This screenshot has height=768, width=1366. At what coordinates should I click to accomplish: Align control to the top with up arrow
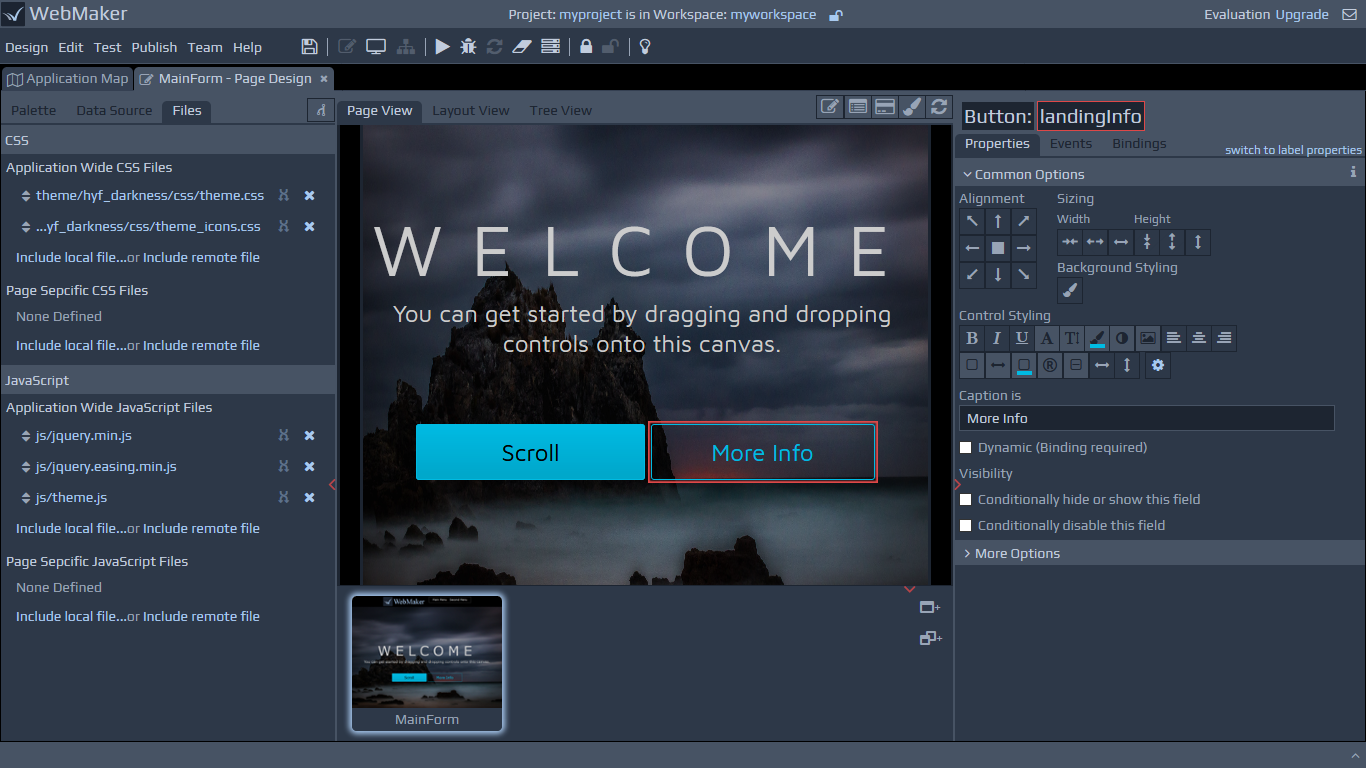pyautogui.click(x=998, y=221)
